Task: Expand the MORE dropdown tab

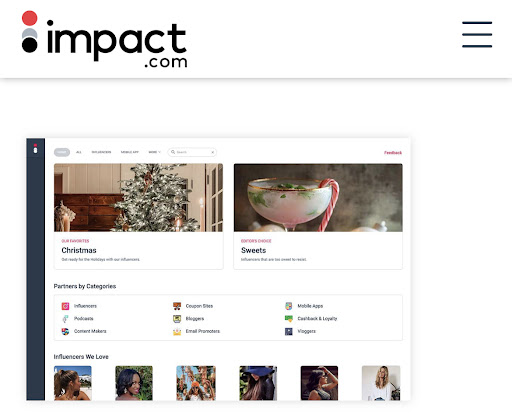Action: pyautogui.click(x=154, y=152)
